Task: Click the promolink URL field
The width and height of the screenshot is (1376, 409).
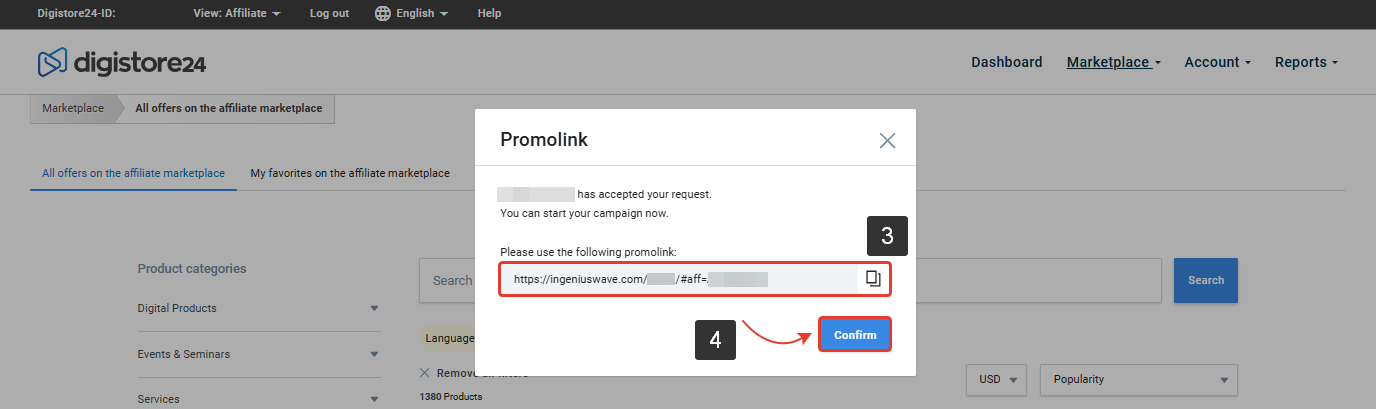Action: pos(679,279)
